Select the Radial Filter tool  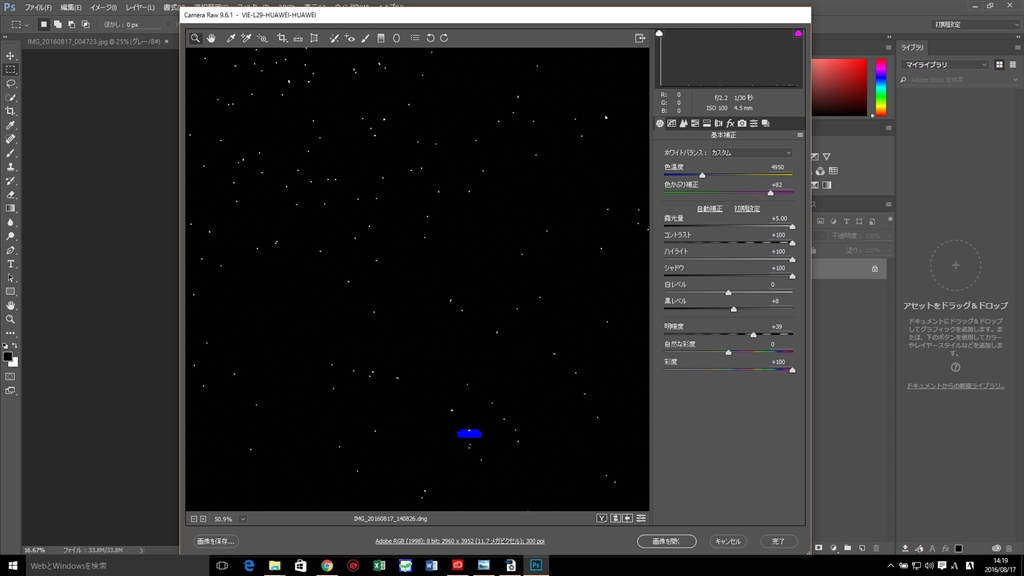point(396,39)
